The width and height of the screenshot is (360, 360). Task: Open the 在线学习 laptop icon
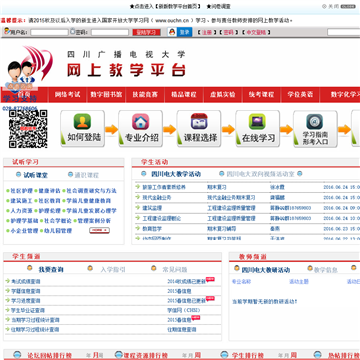coord(257,121)
